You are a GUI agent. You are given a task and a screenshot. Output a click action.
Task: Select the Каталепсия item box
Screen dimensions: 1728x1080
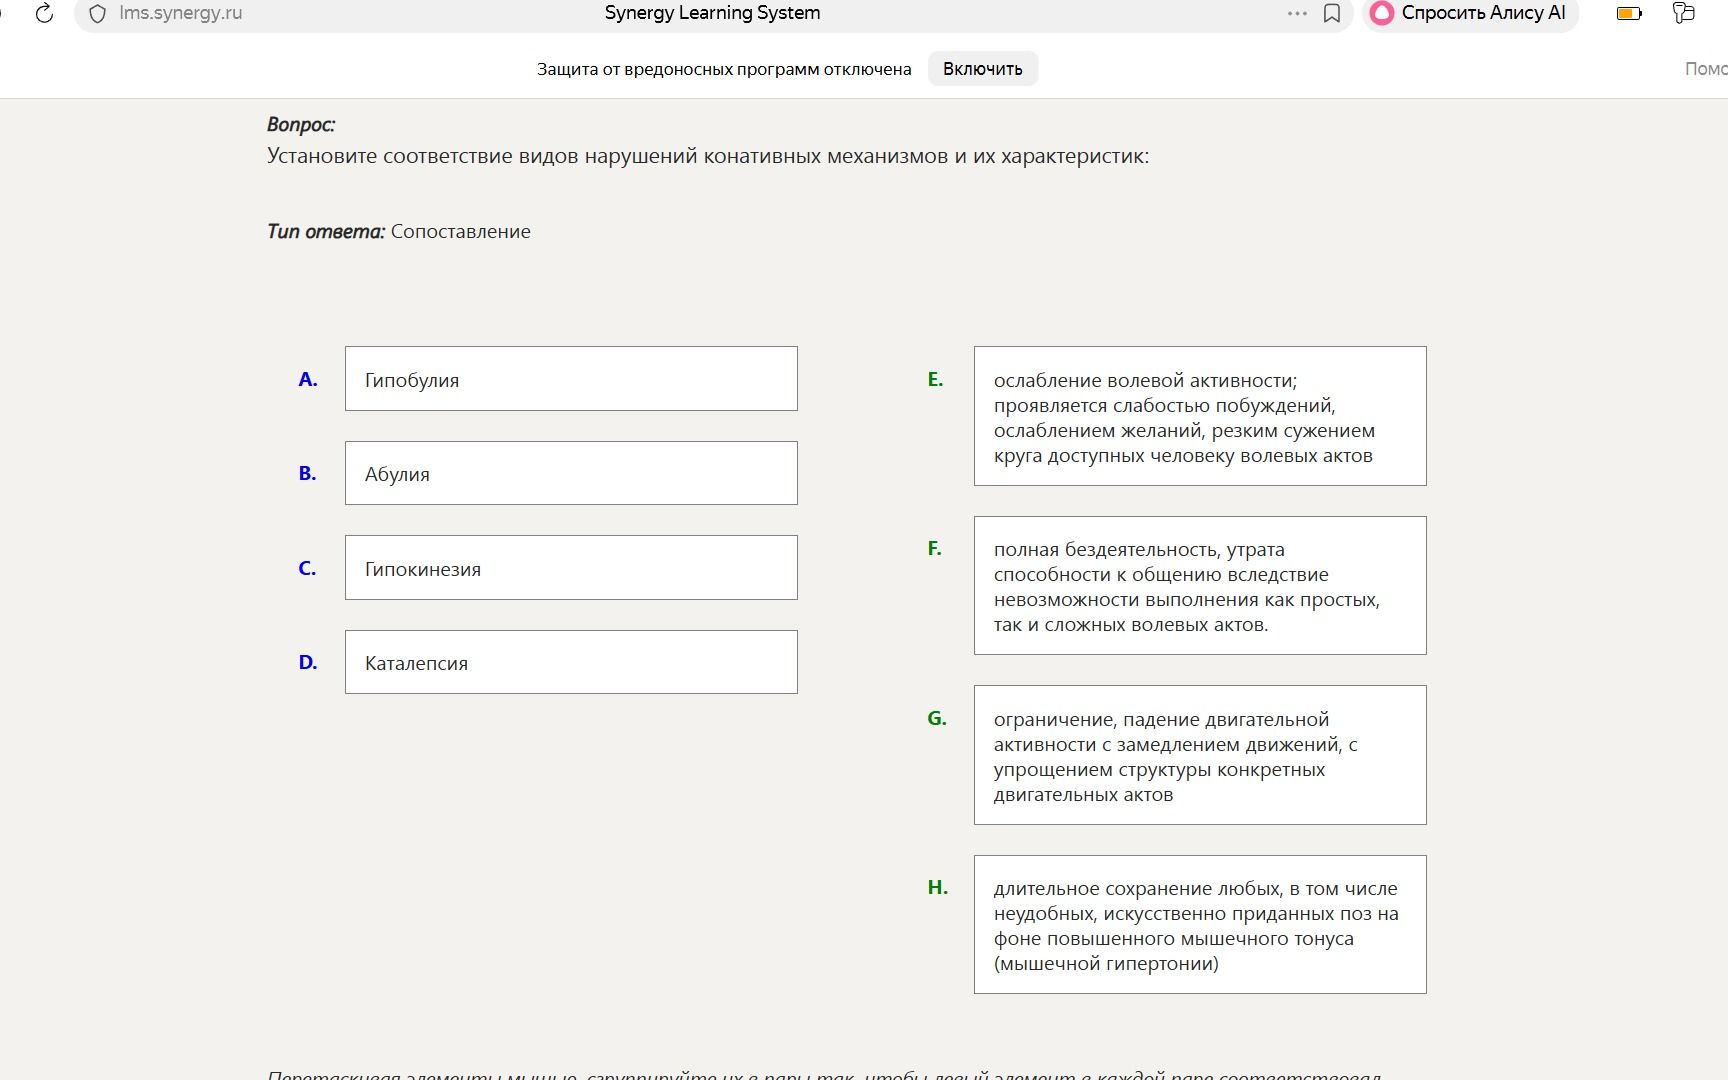[x=571, y=662]
